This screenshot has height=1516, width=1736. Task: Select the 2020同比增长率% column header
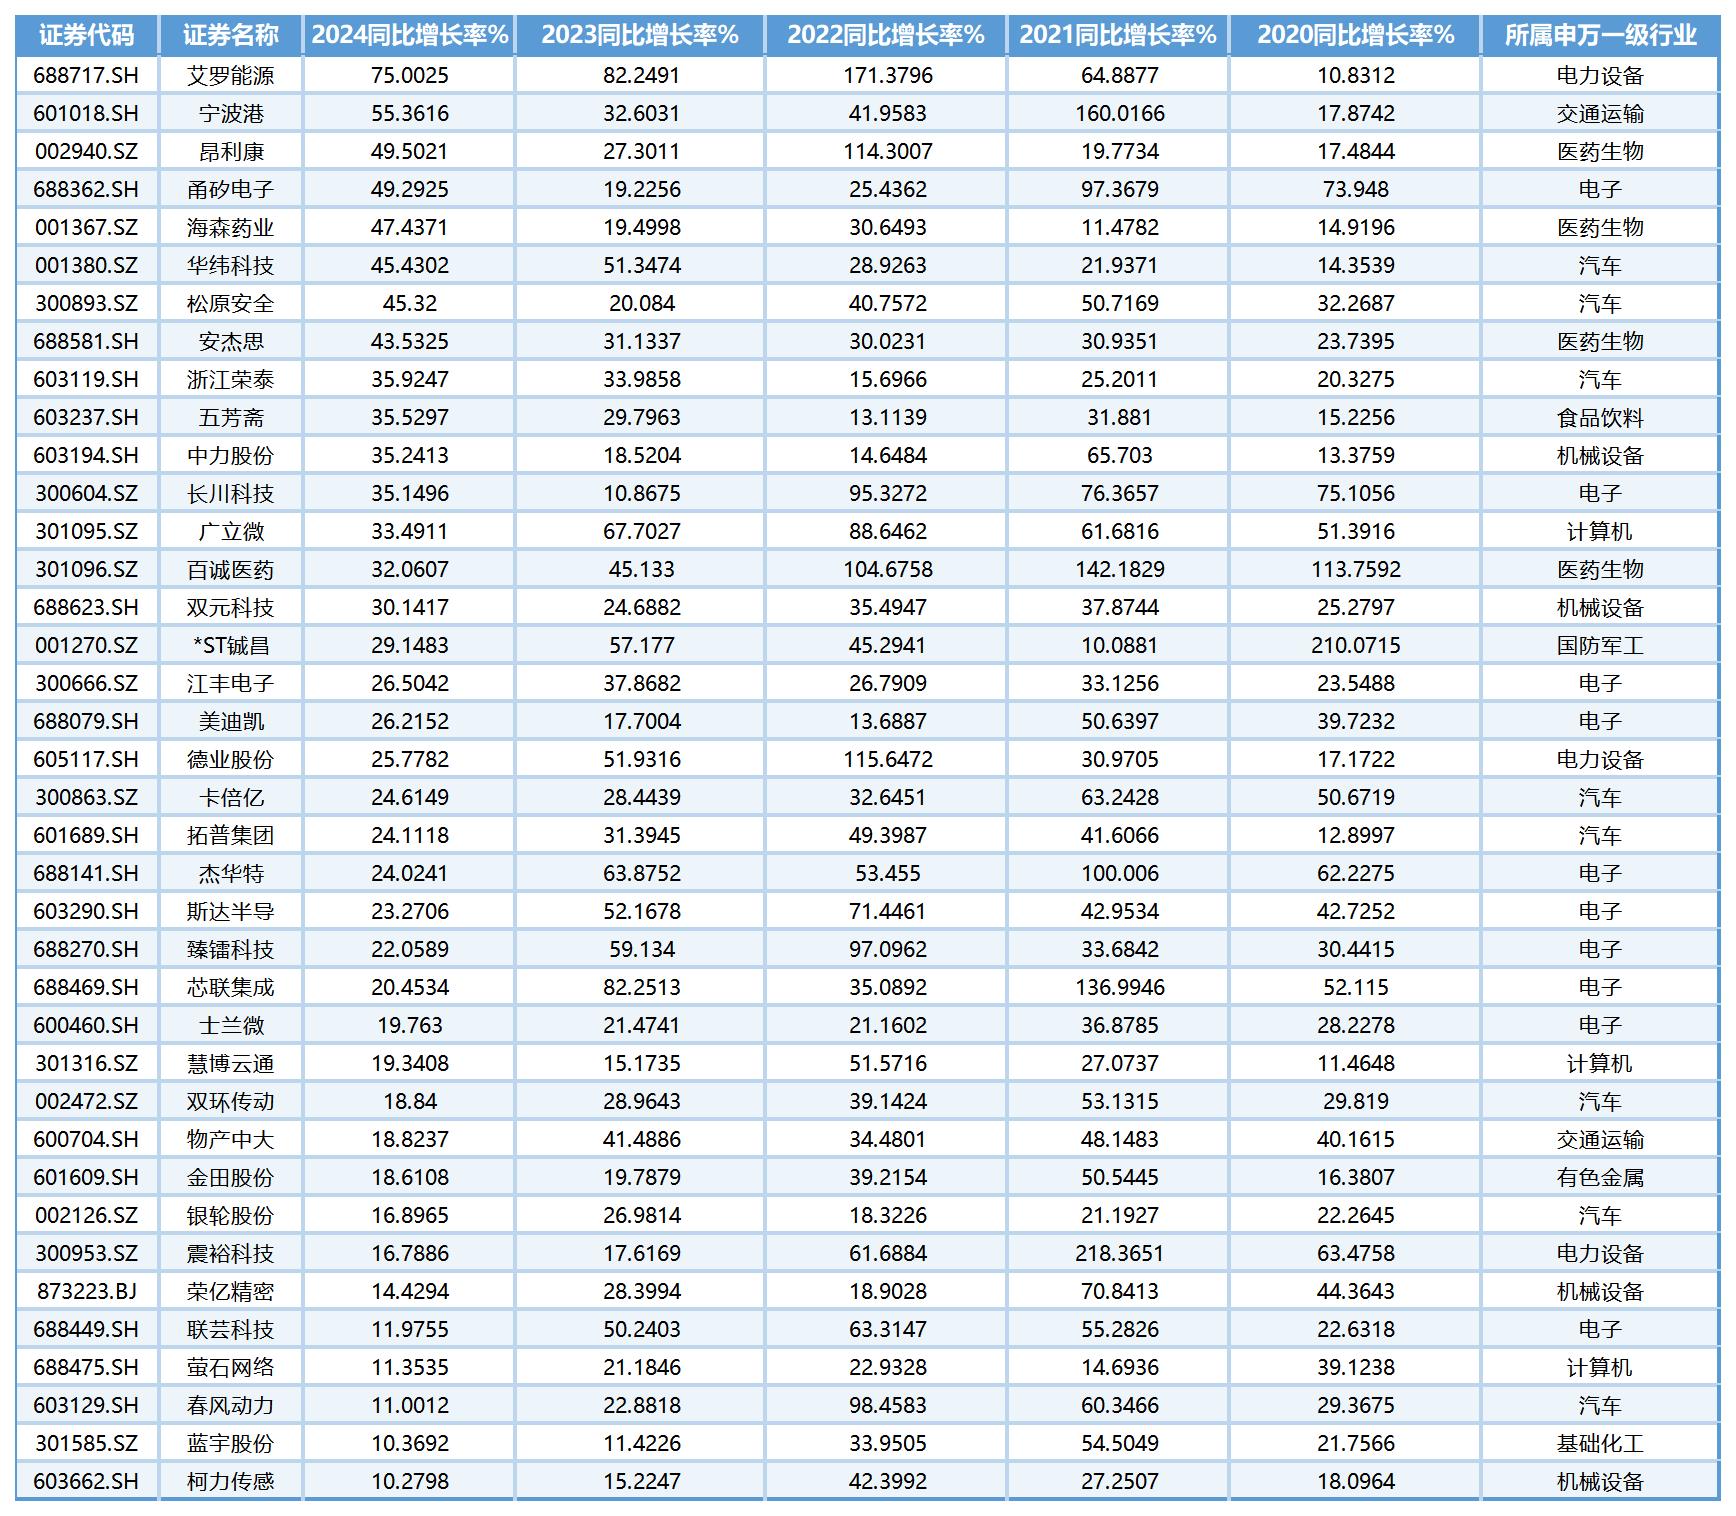[x=1355, y=35]
